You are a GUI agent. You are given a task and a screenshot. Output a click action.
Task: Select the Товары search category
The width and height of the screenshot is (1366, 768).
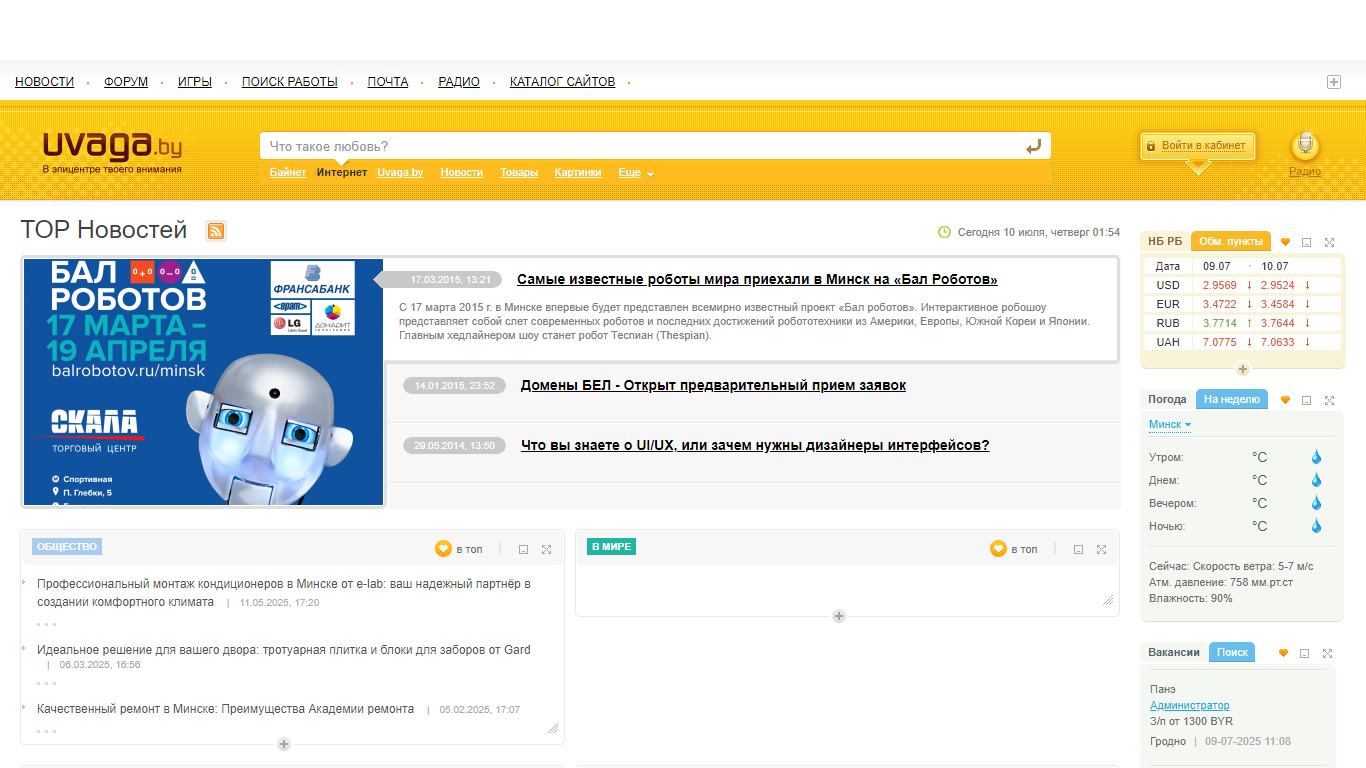519,173
